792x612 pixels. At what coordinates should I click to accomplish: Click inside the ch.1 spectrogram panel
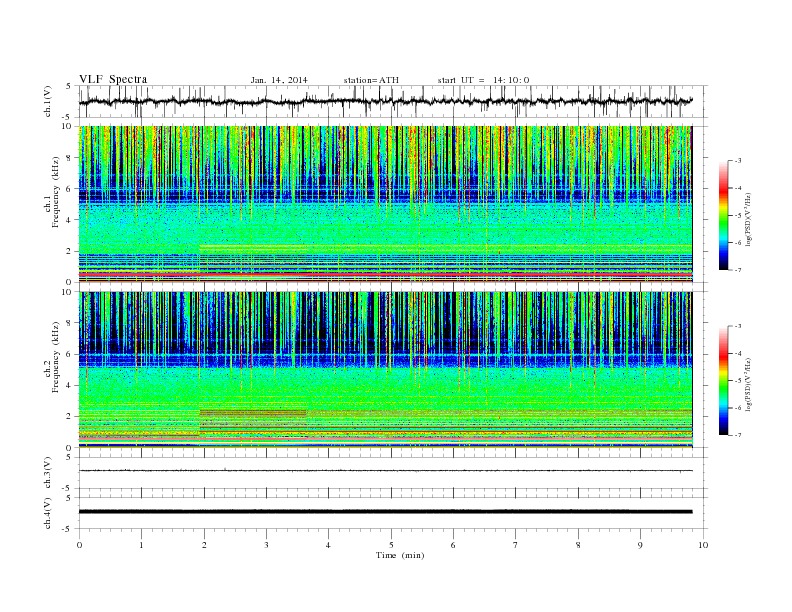[385, 204]
